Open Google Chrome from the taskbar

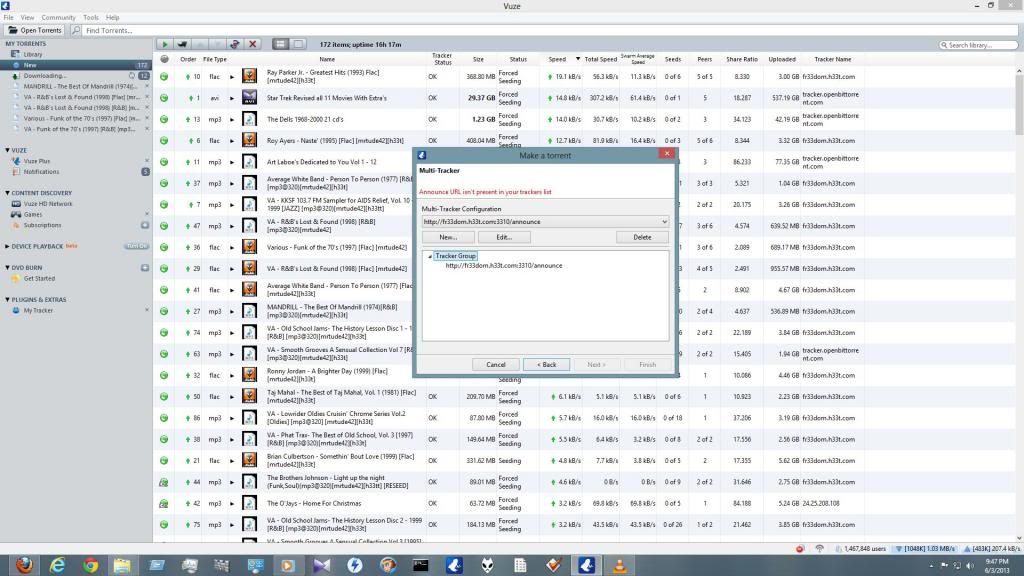90,566
